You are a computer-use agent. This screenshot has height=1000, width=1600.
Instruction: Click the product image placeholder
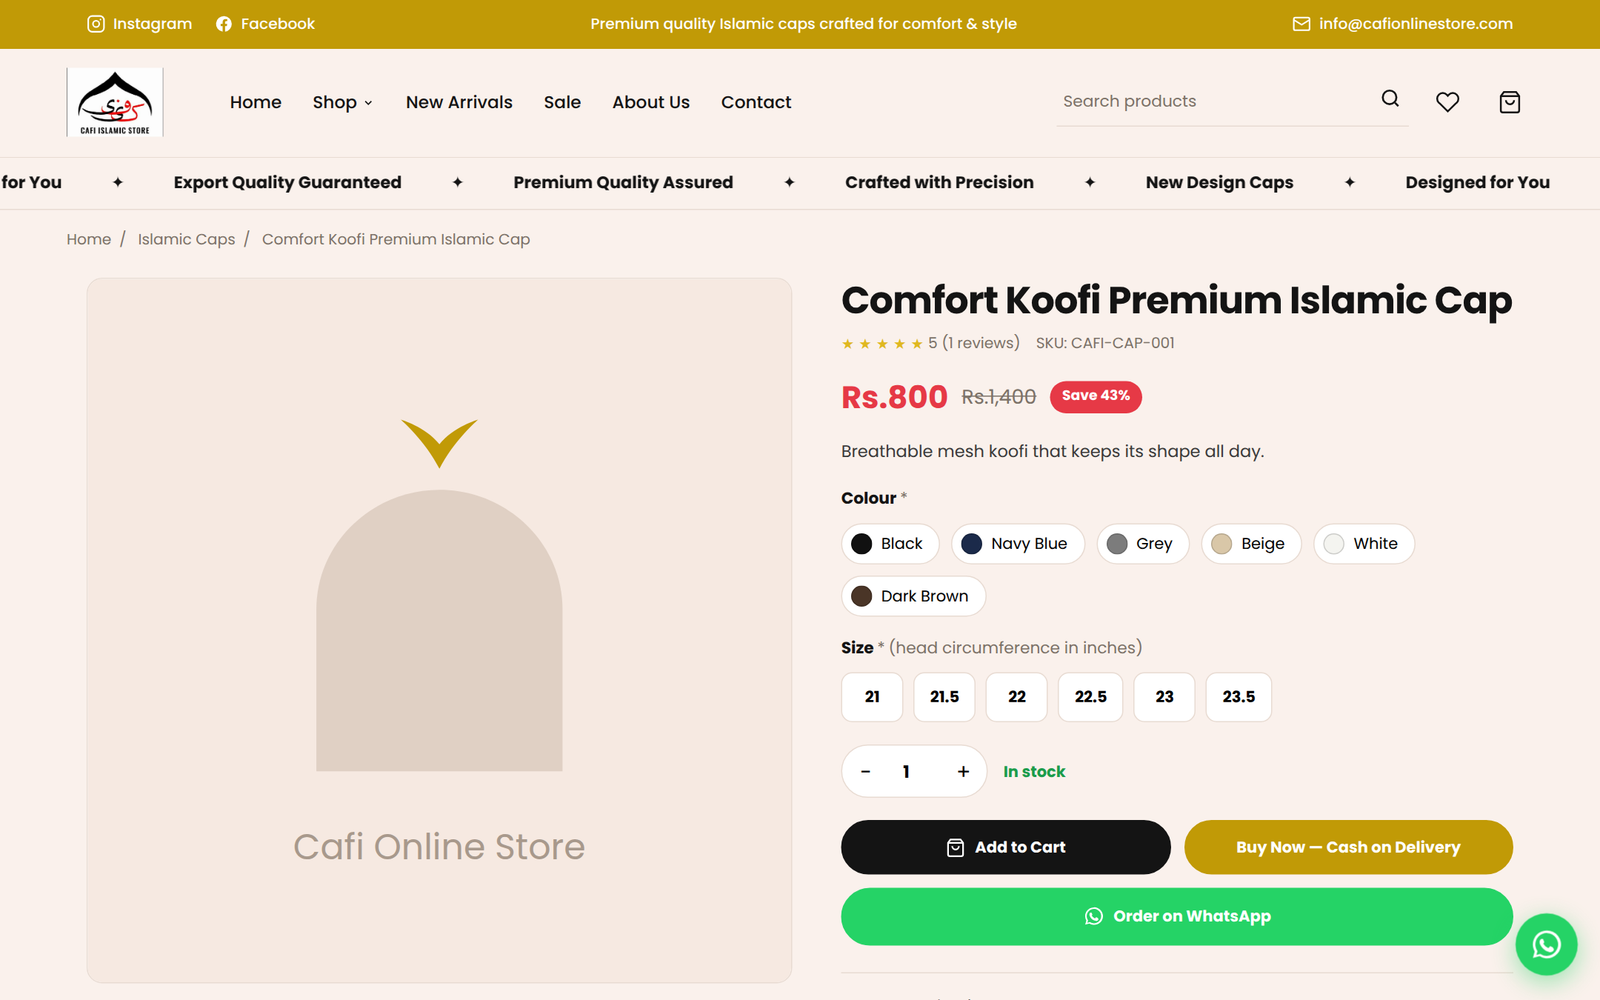pyautogui.click(x=439, y=630)
